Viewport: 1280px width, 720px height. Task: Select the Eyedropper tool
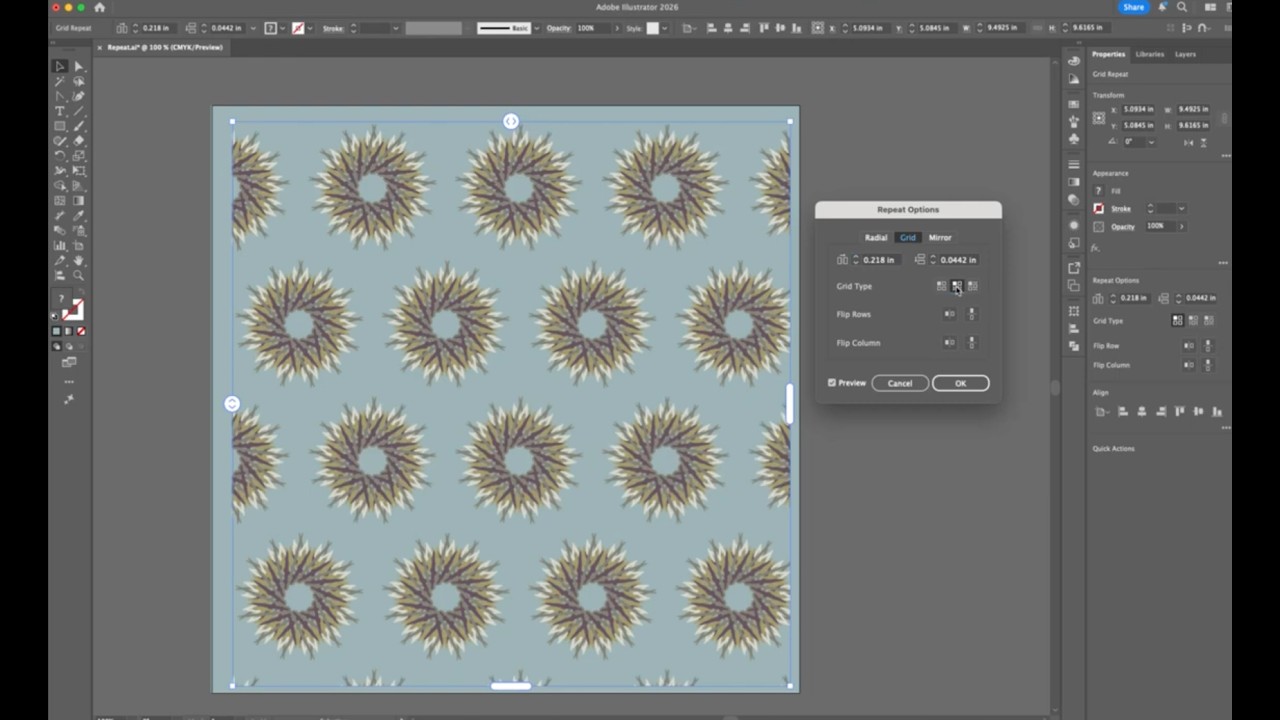pyautogui.click(x=79, y=216)
